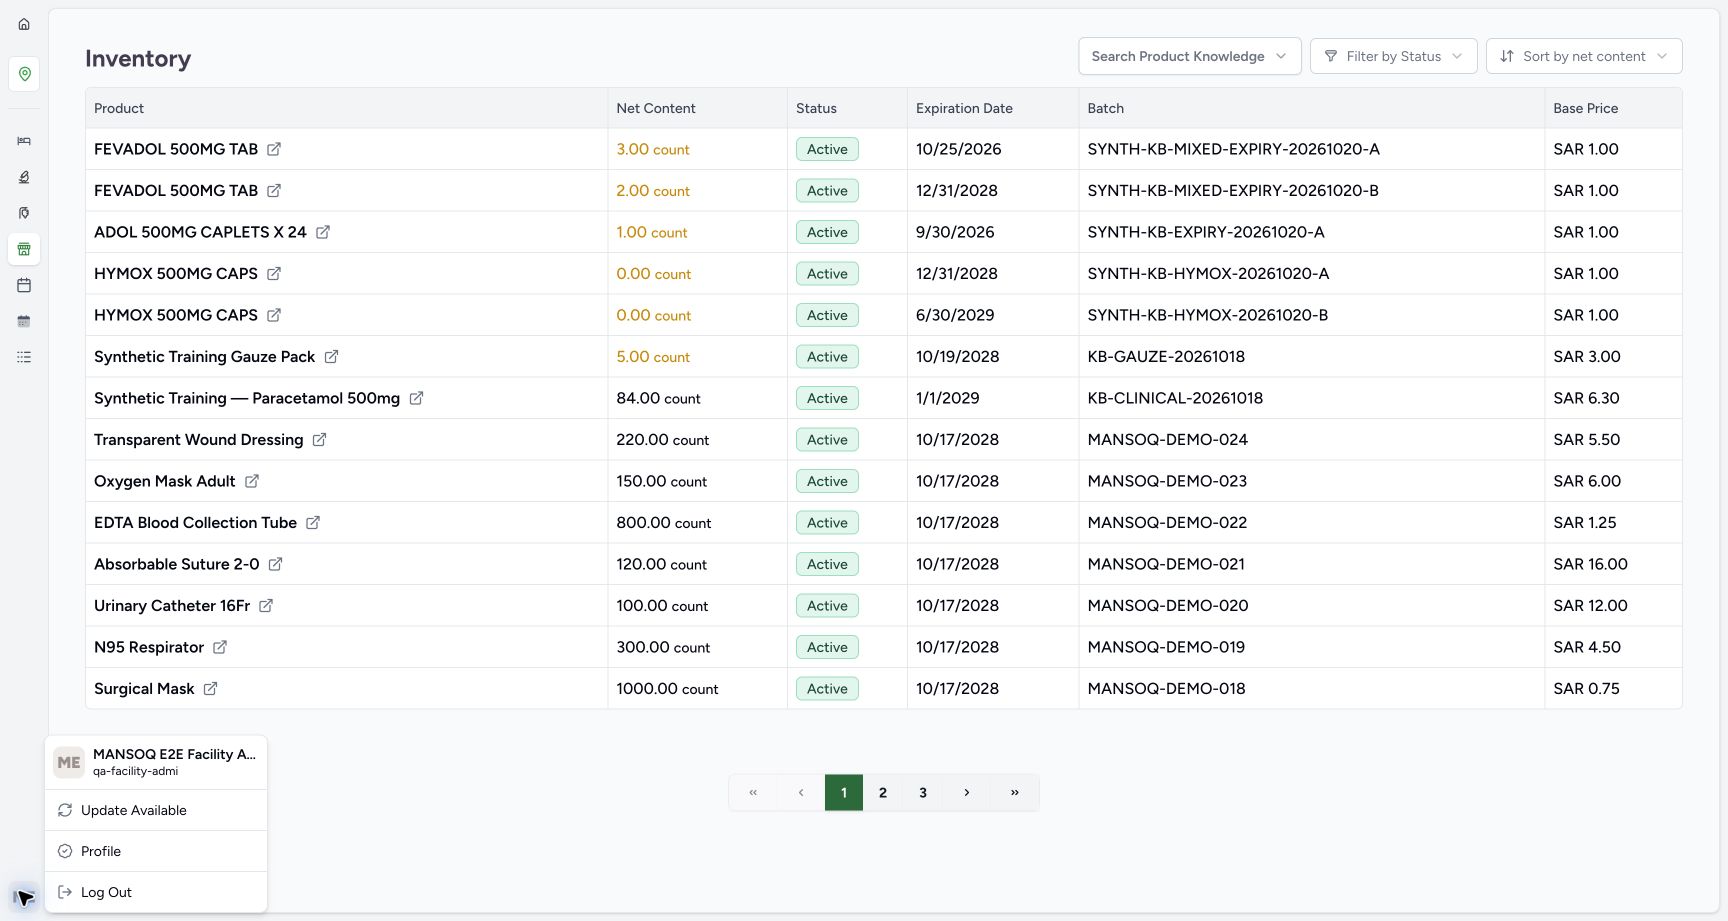Jump to the last page arrow
1728x921 pixels.
[x=1015, y=792]
